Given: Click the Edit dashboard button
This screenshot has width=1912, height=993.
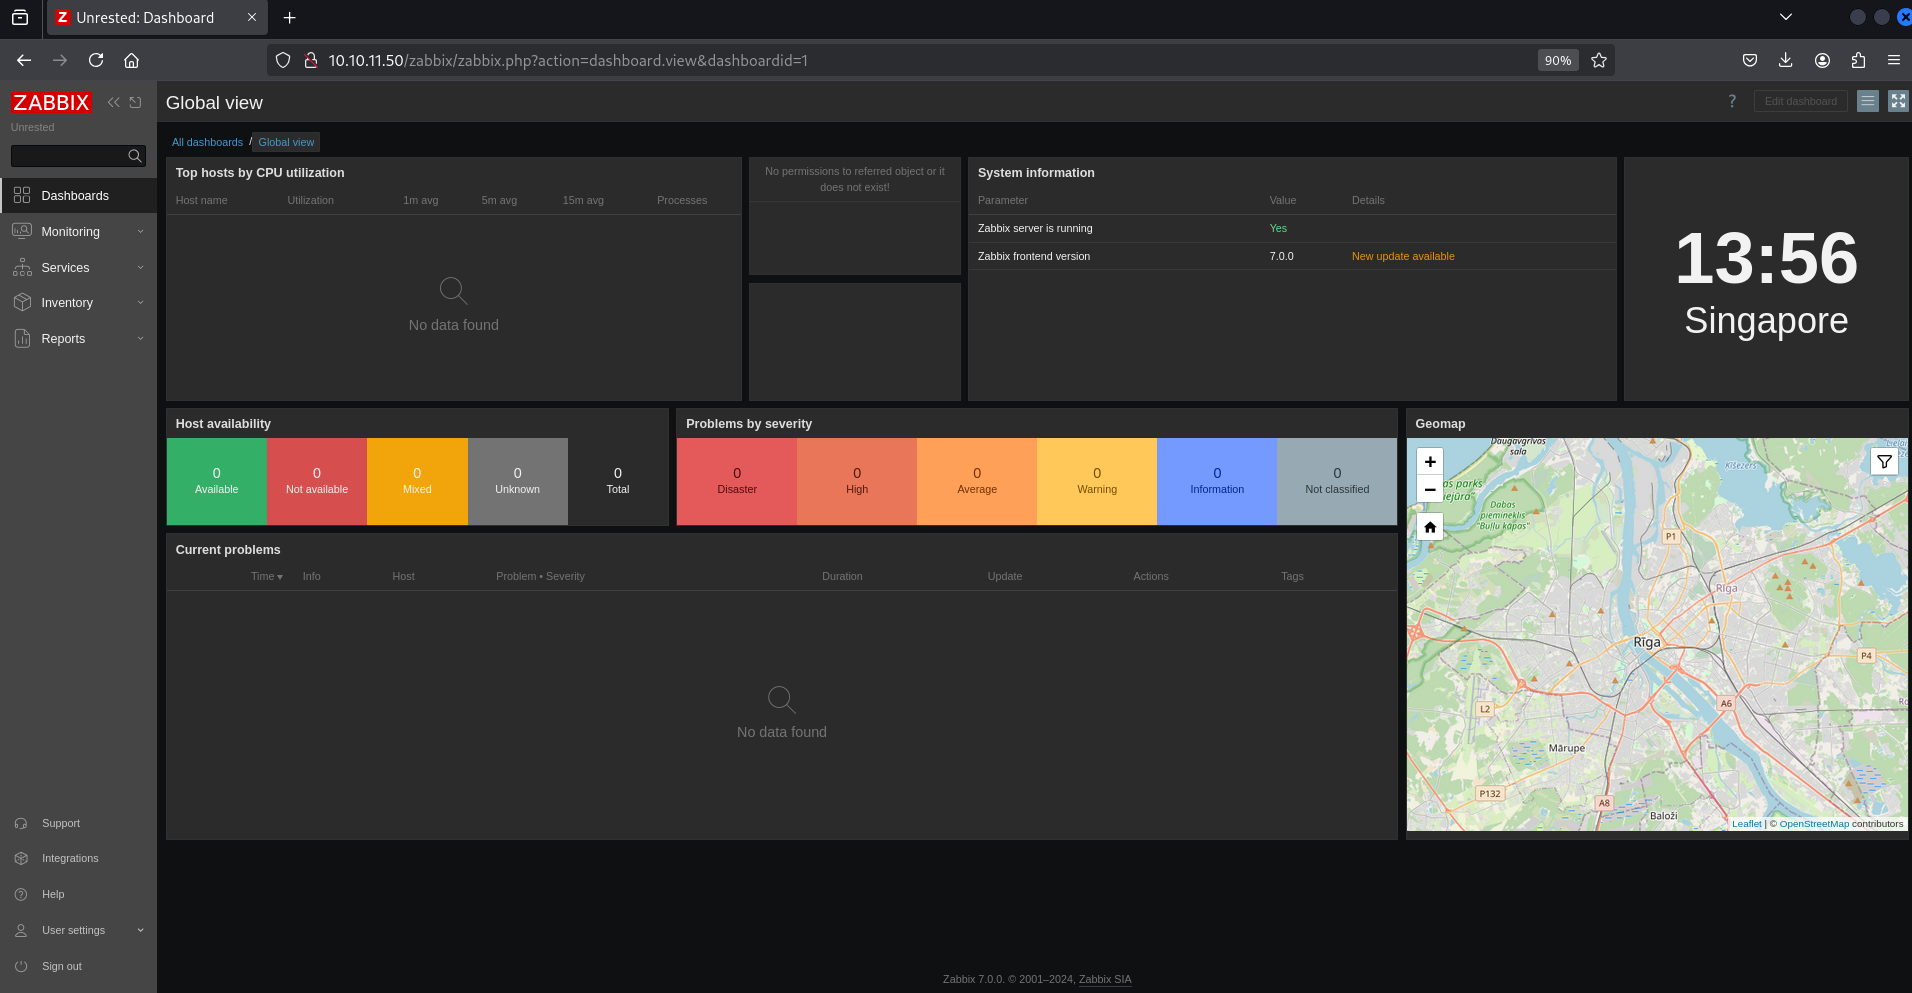Looking at the screenshot, I should point(1800,101).
